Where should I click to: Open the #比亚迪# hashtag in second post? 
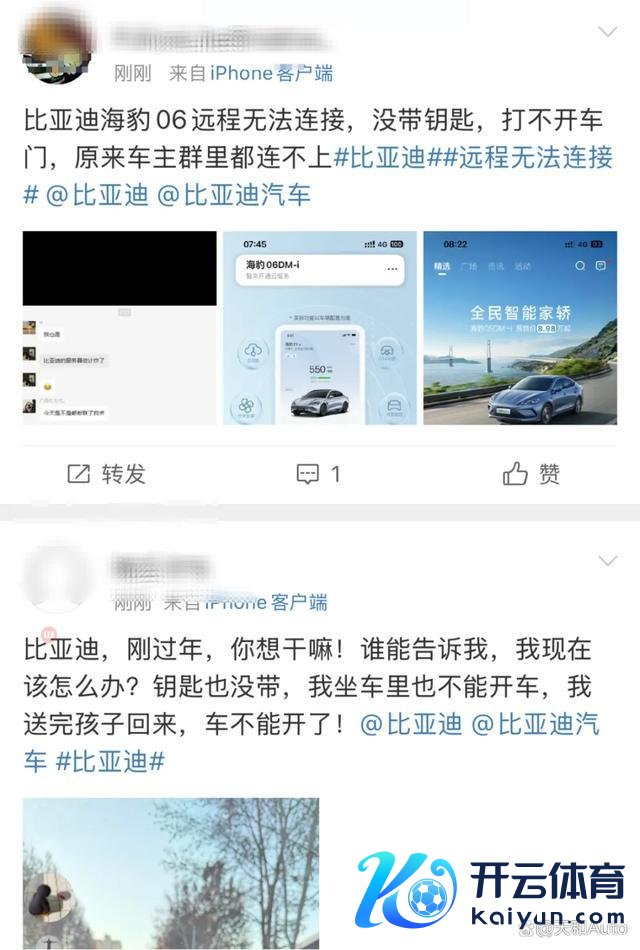[110, 761]
